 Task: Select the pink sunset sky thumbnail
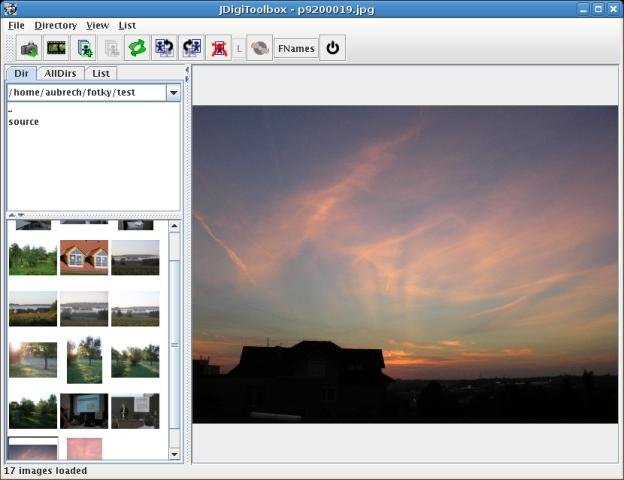coord(84,448)
